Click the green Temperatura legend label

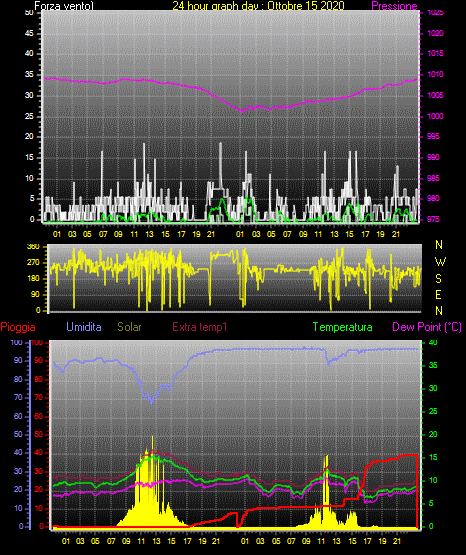click(x=343, y=327)
